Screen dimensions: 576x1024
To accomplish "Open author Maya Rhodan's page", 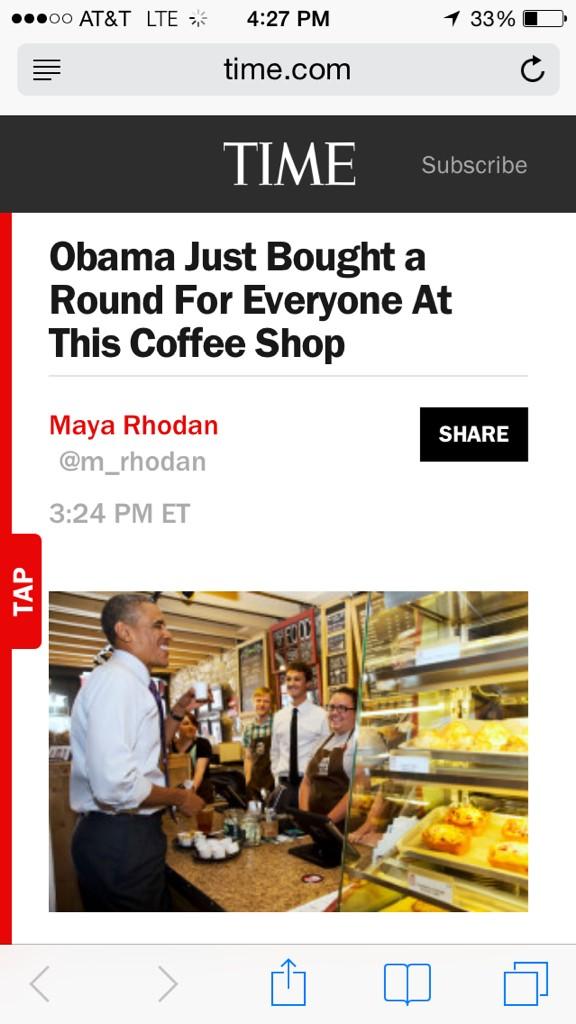I will tap(134, 425).
